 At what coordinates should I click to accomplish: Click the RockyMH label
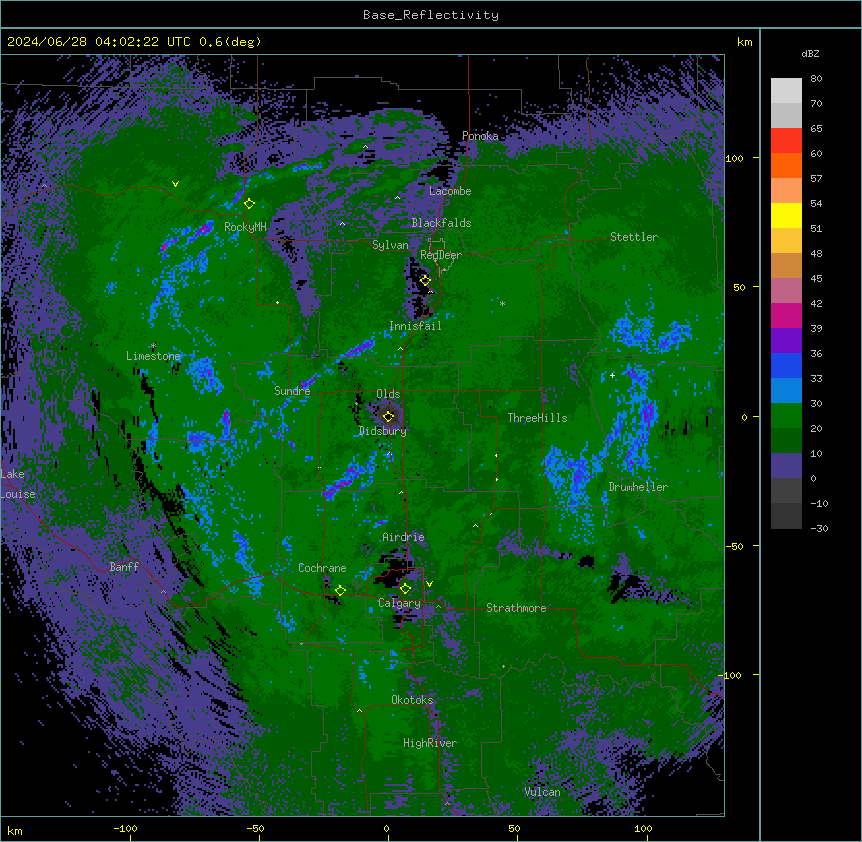click(245, 227)
